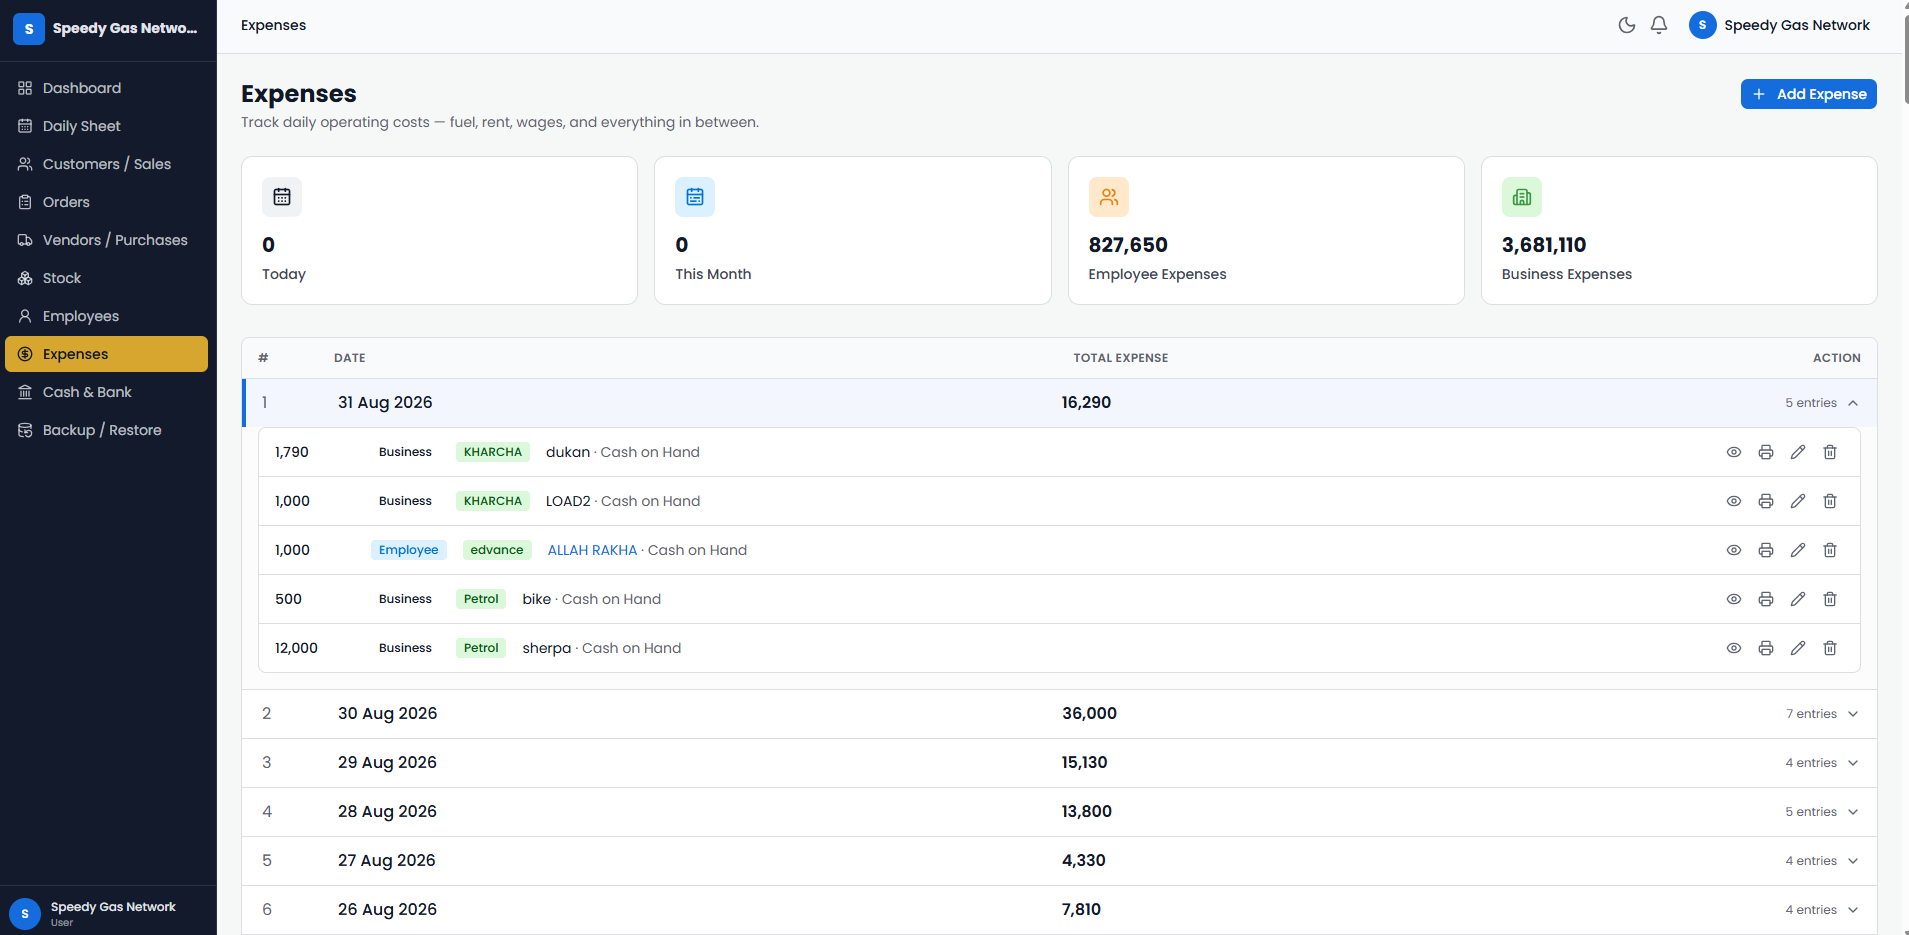Delete the dukan expense entry
1909x935 pixels.
click(1830, 452)
